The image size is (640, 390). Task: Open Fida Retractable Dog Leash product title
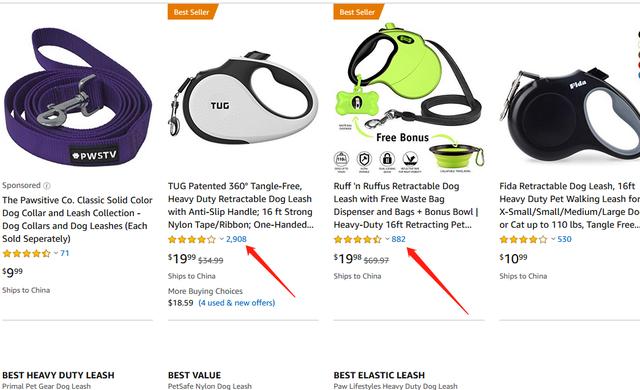tap(569, 205)
